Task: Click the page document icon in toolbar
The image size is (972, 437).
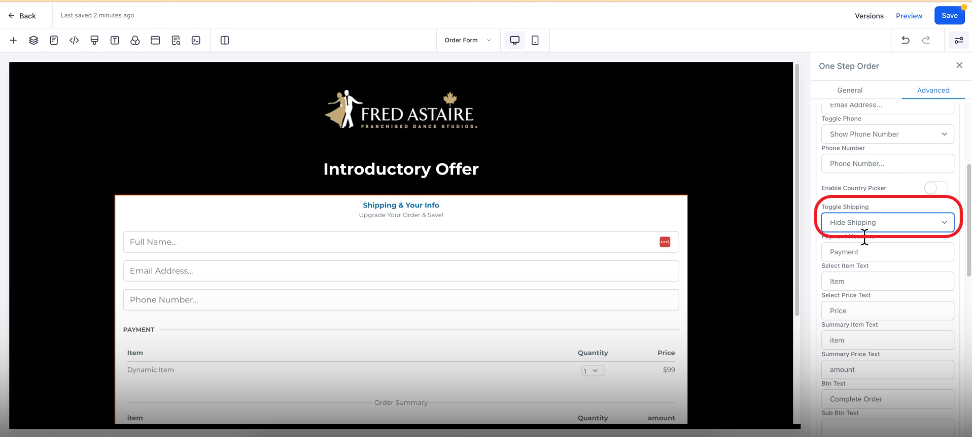Action: 54,40
